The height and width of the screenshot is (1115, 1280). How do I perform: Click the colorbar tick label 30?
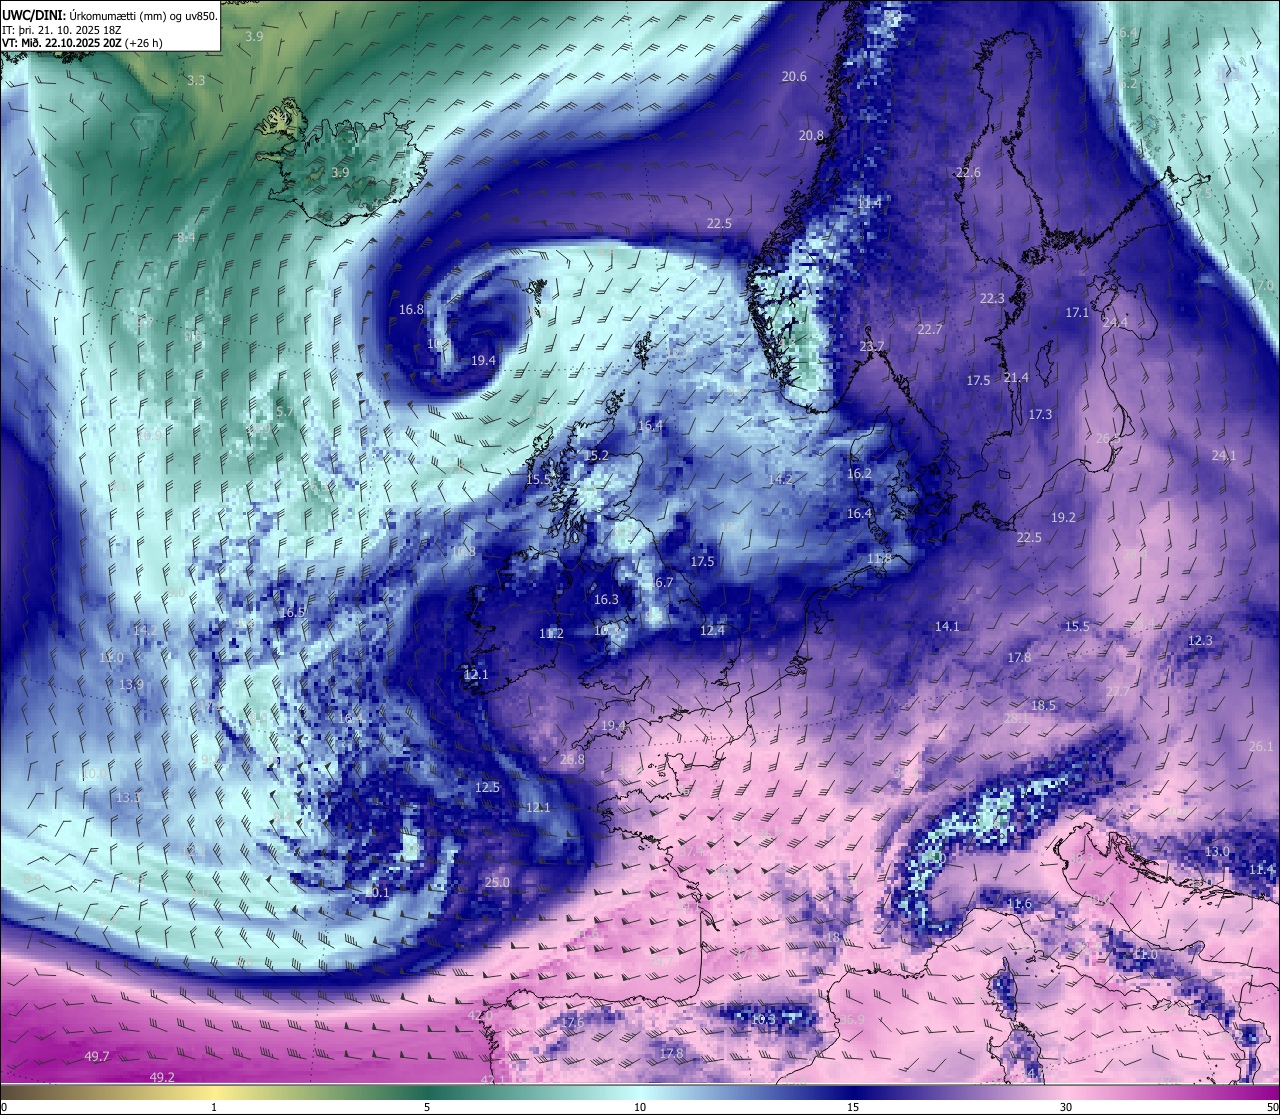[1066, 1107]
